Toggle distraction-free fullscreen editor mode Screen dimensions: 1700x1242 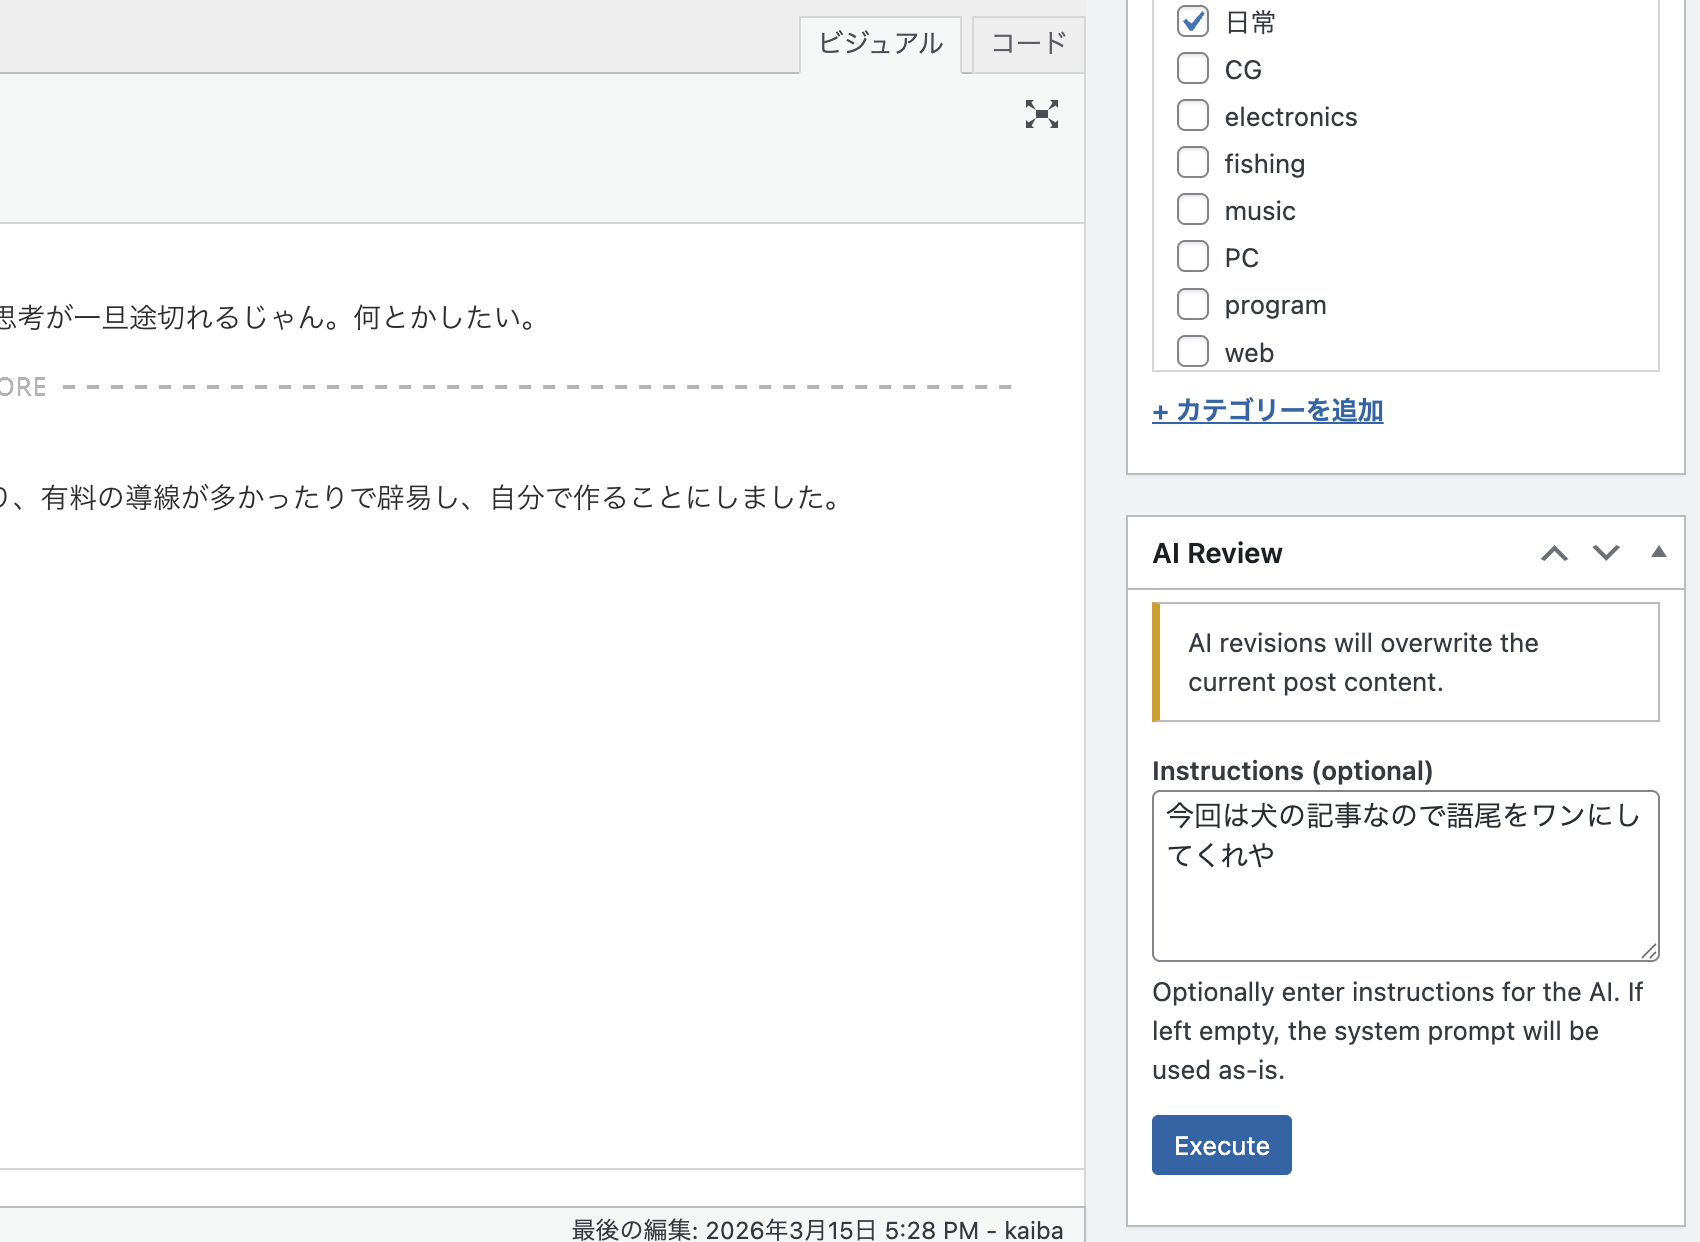click(1041, 114)
